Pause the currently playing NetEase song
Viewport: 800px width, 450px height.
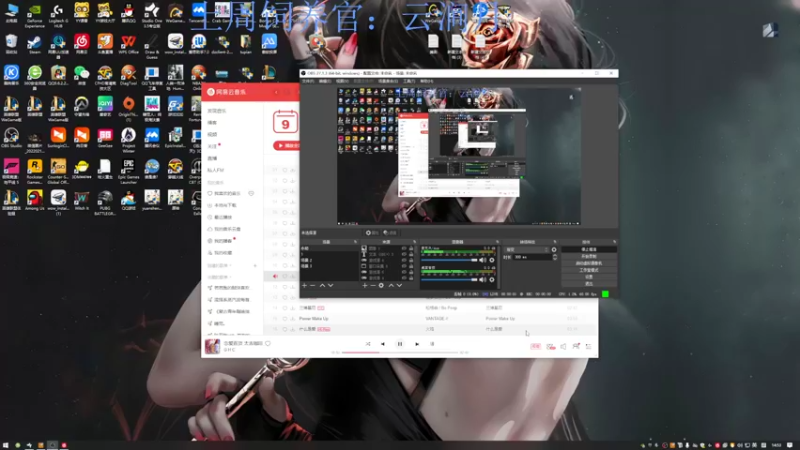pyautogui.click(x=399, y=344)
